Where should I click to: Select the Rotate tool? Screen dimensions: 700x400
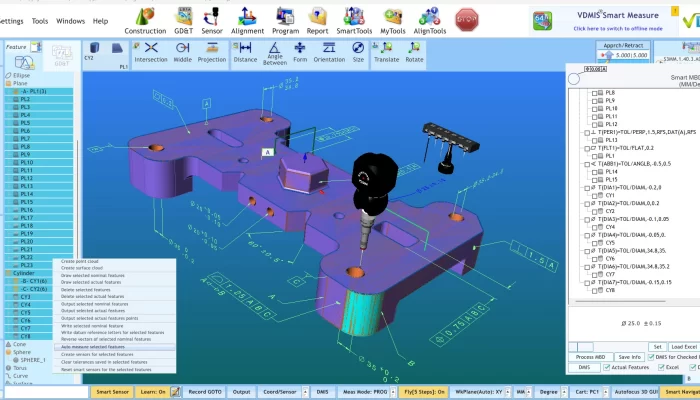414,53
